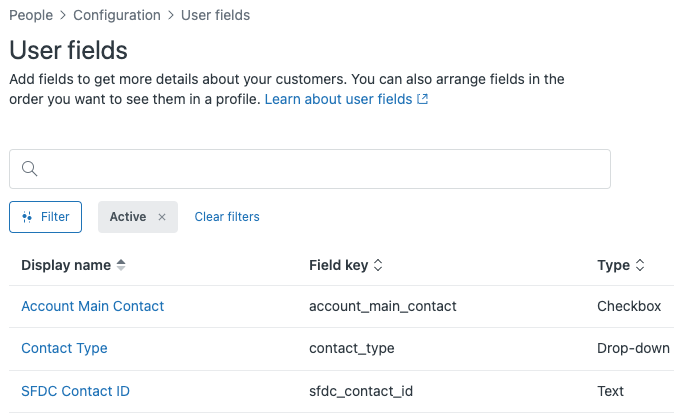Click the Checkbox type cell

tap(629, 306)
